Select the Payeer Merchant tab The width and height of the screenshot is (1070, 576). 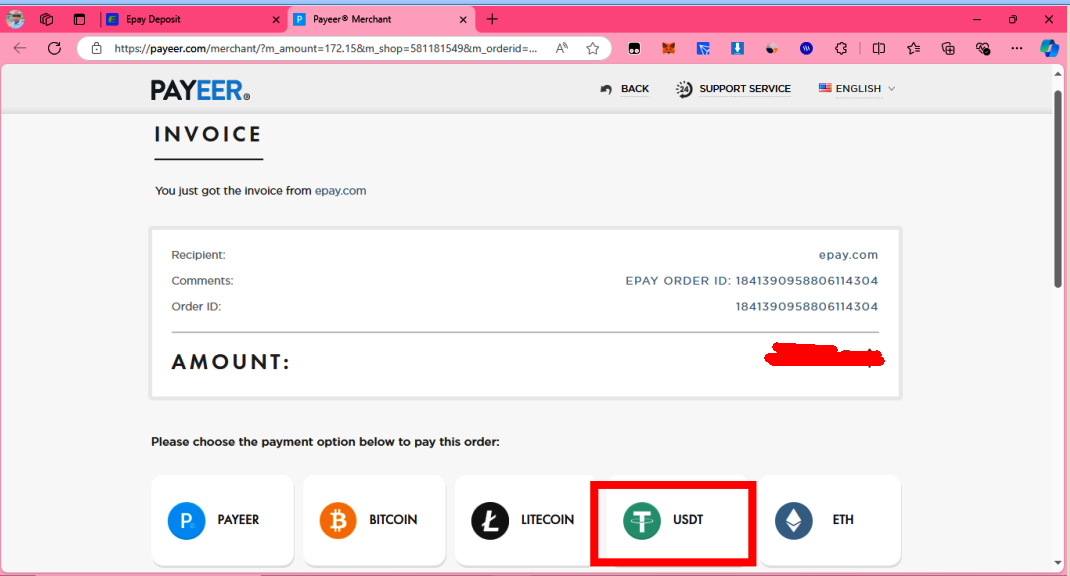tap(380, 19)
